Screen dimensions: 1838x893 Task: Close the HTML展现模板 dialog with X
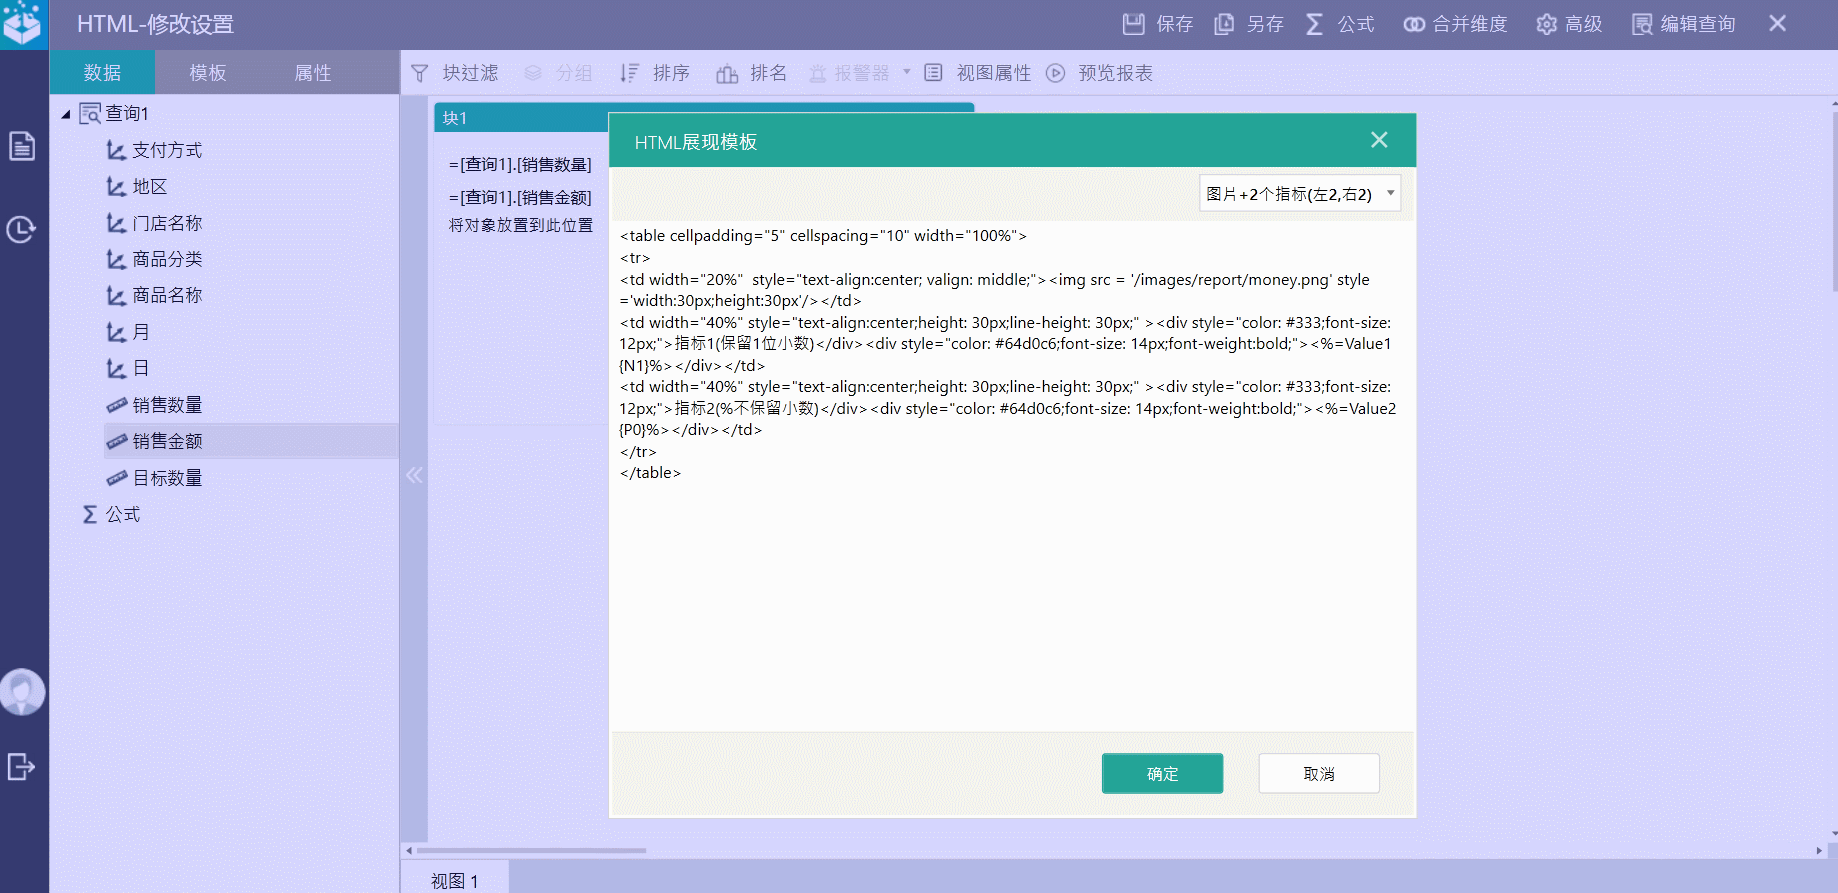(x=1379, y=140)
